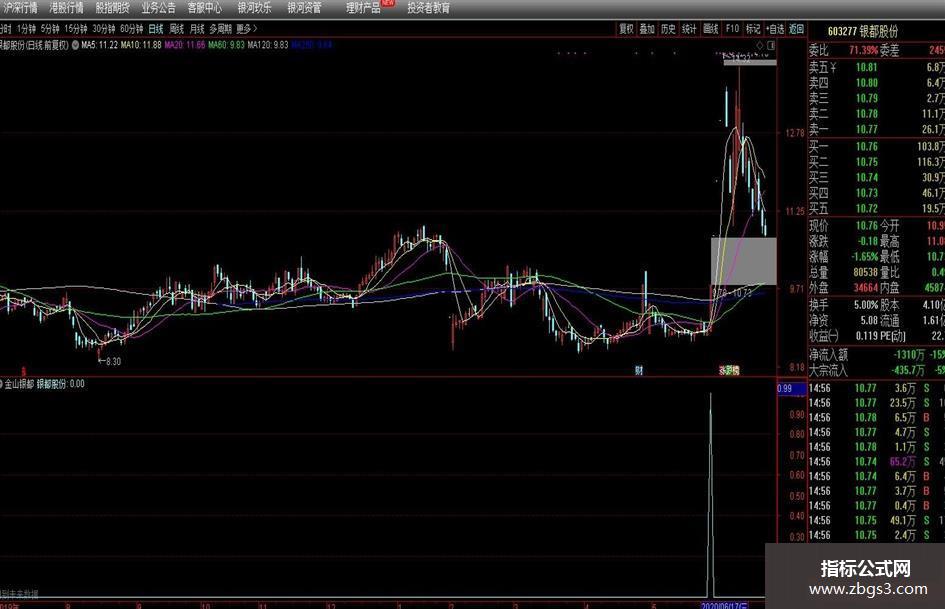Click the 画线 drawing tools button

711,28
